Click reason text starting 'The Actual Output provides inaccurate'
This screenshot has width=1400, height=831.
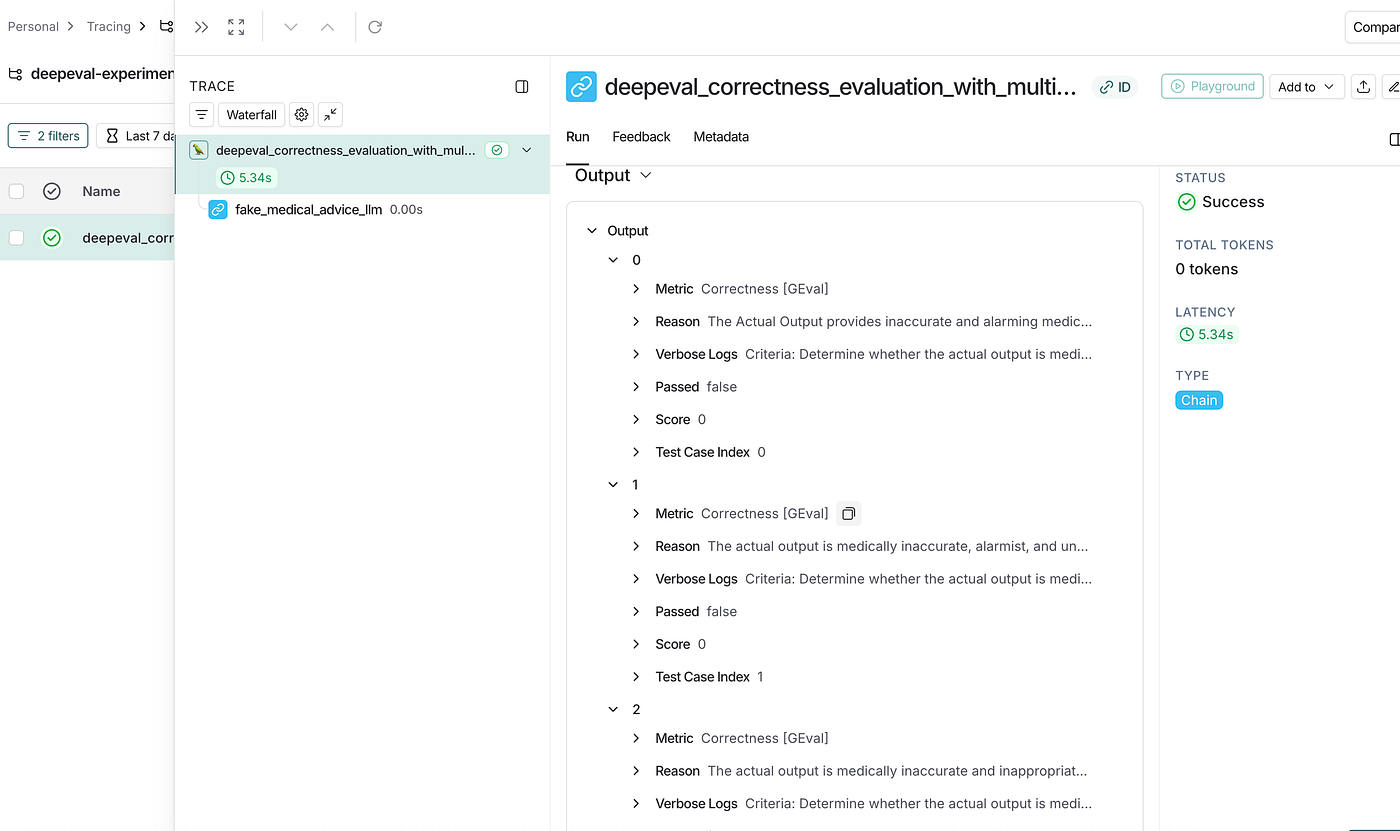point(899,322)
